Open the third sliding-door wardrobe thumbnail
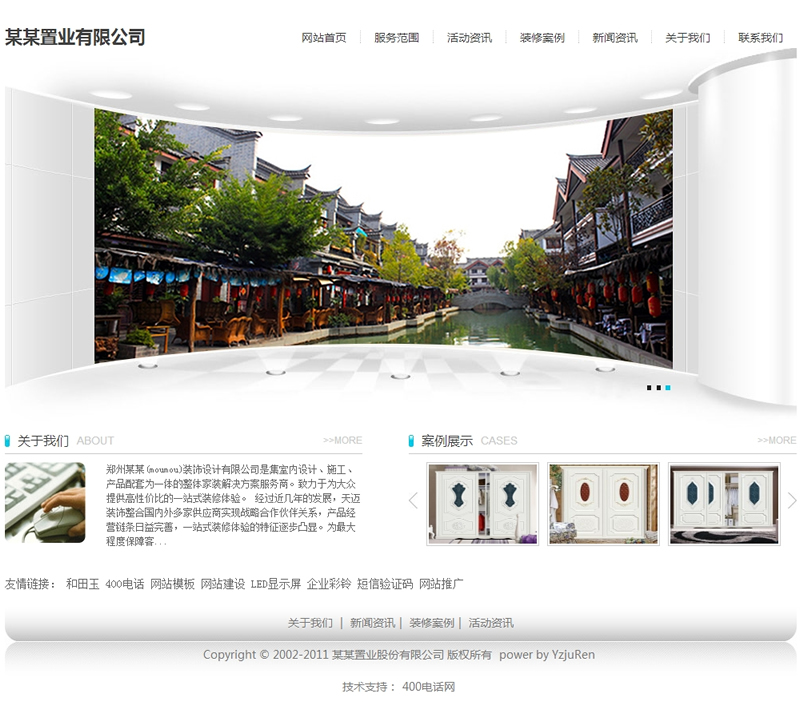Viewport: 800px width, 702px height. (x=724, y=503)
